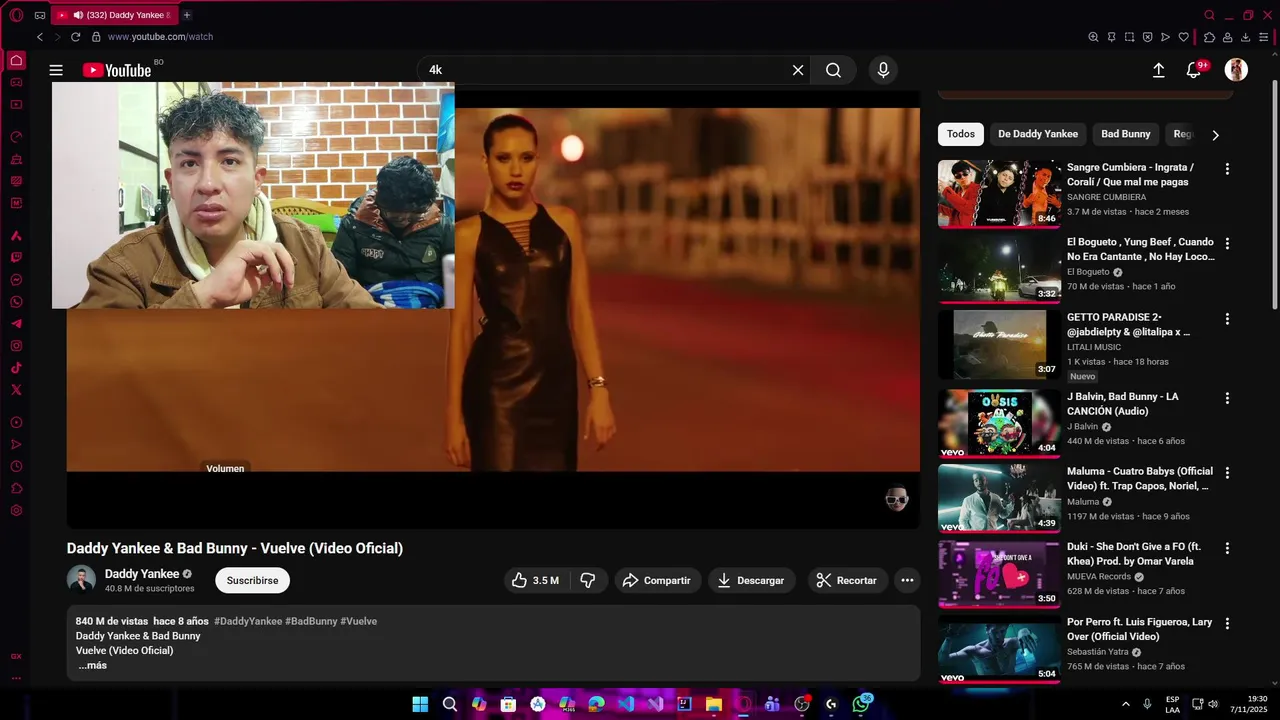Open the #Vuelve hashtag link

pos(359,621)
